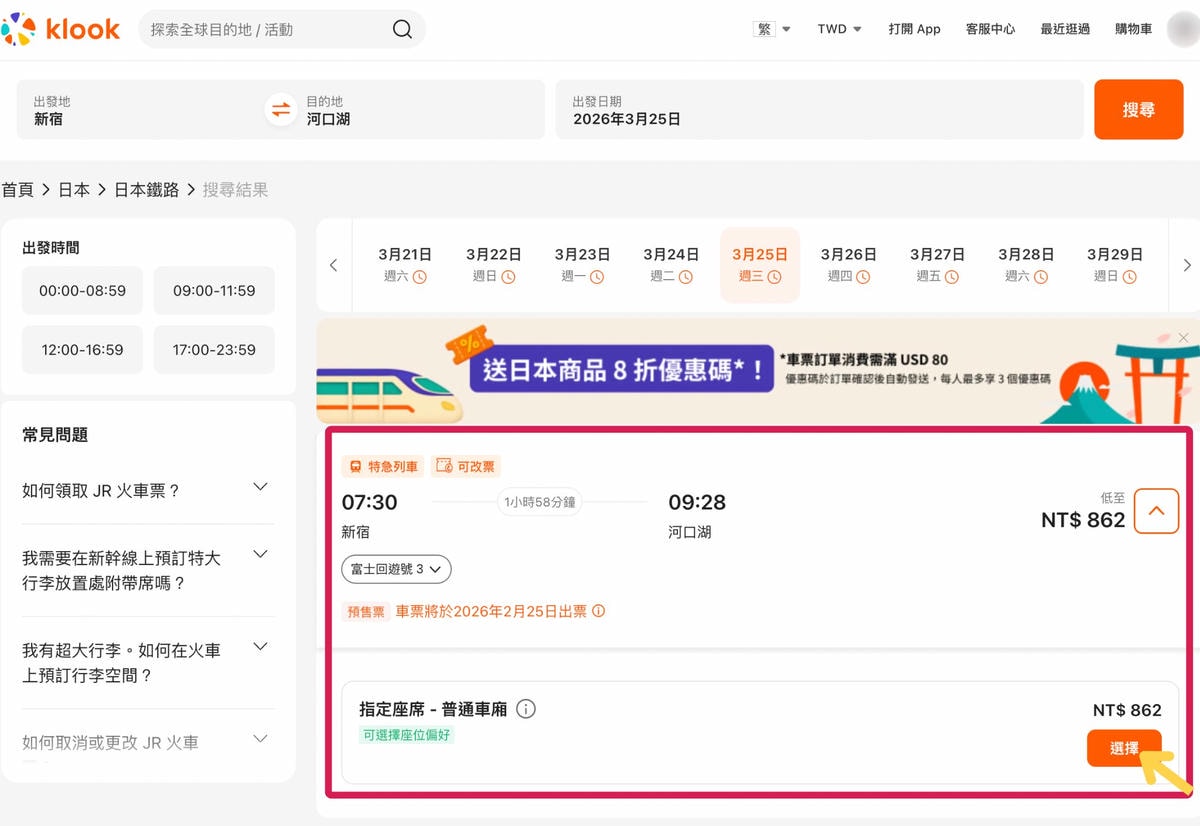Collapse the 07:30 train fare details
1200x826 pixels.
(x=1156, y=511)
